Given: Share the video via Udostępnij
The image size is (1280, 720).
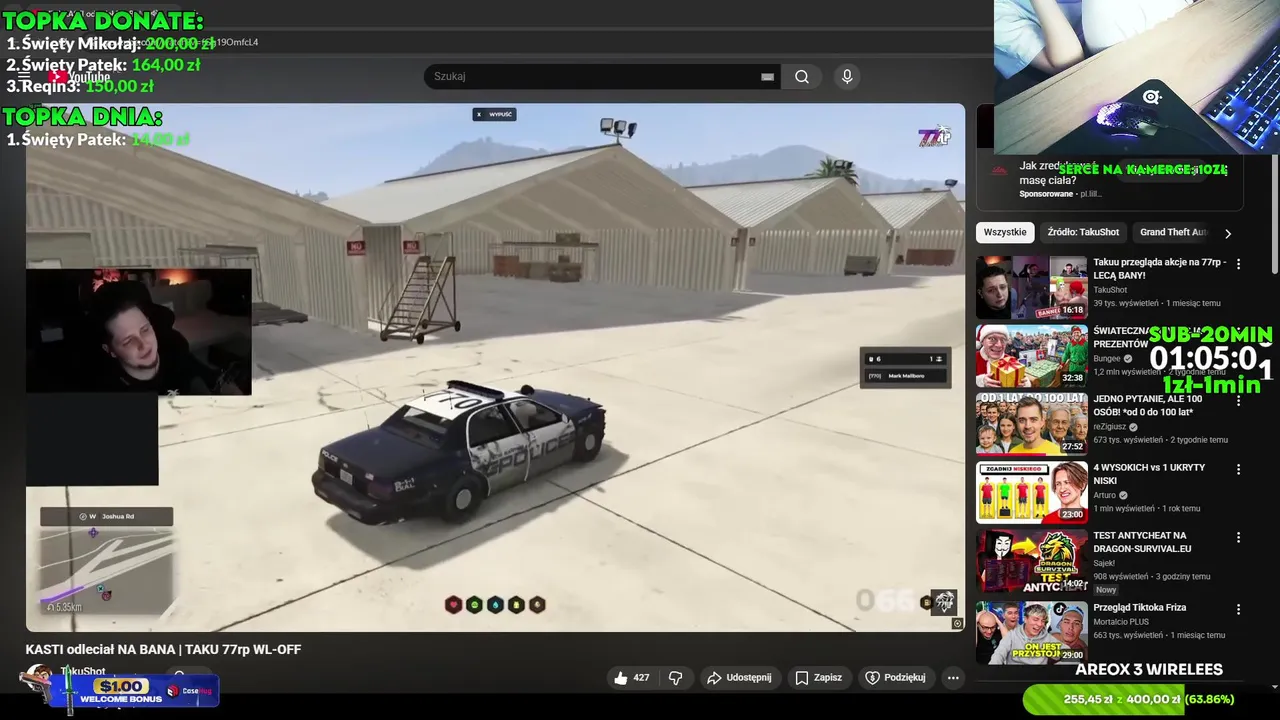Looking at the screenshot, I should [x=739, y=677].
